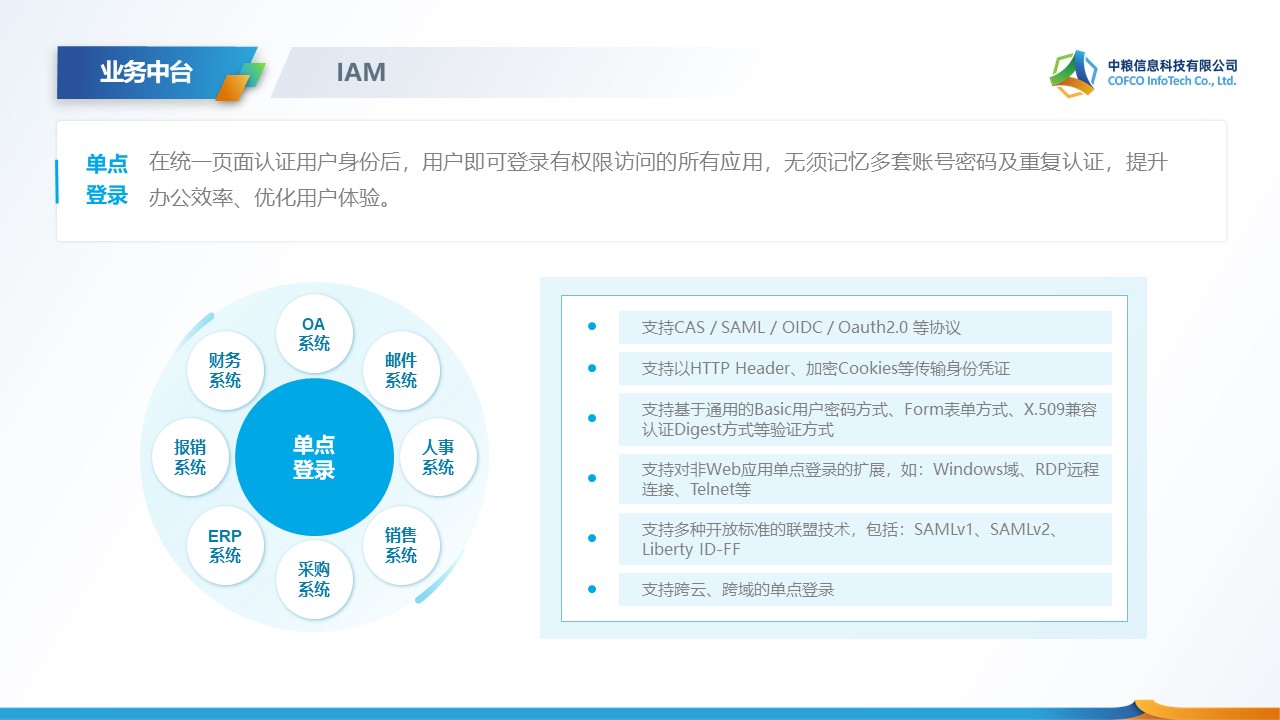Click the Basic用户密码方式 verification row
Image resolution: width=1280 pixels, height=720 pixels.
click(x=864, y=419)
